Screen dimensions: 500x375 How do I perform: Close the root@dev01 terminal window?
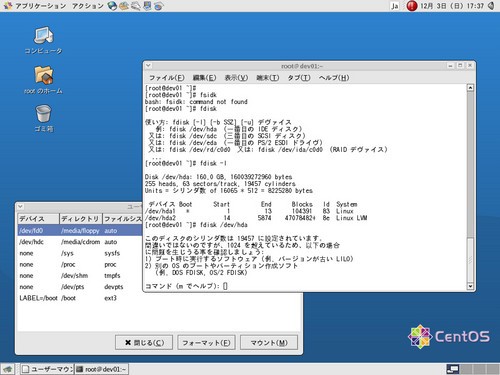(470, 66)
